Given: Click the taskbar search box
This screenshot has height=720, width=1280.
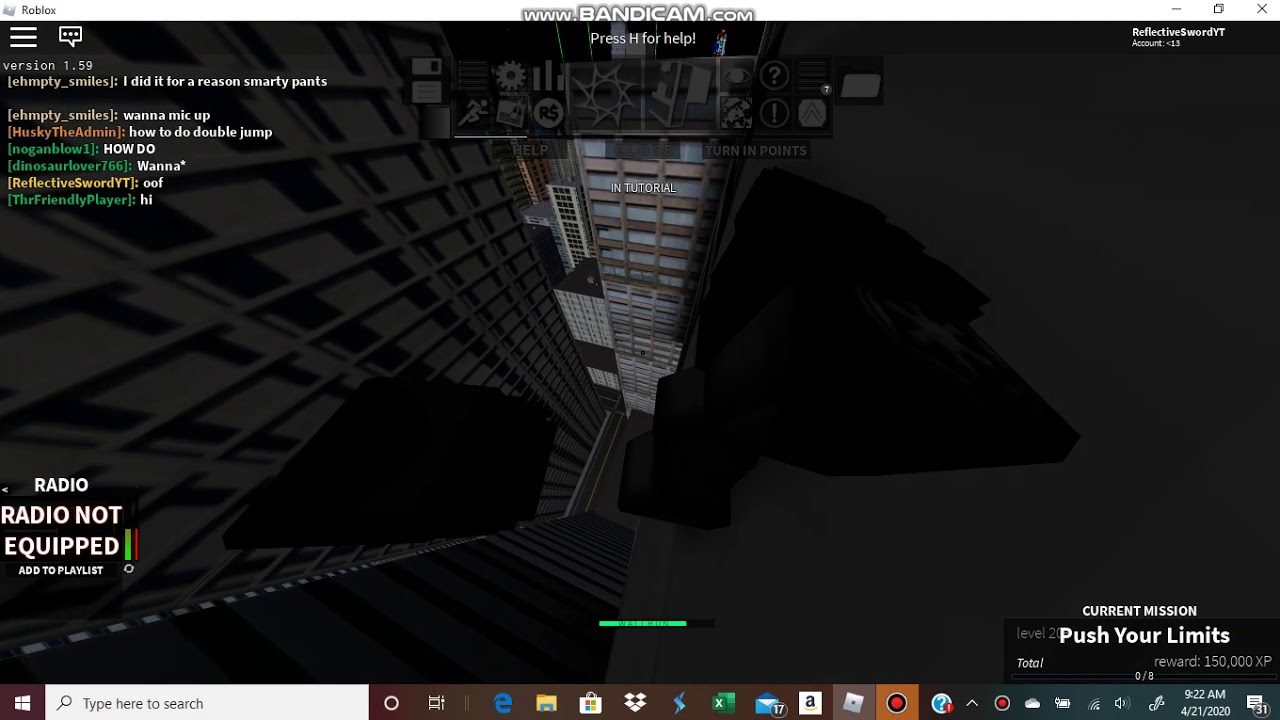Looking at the screenshot, I should click(x=207, y=703).
